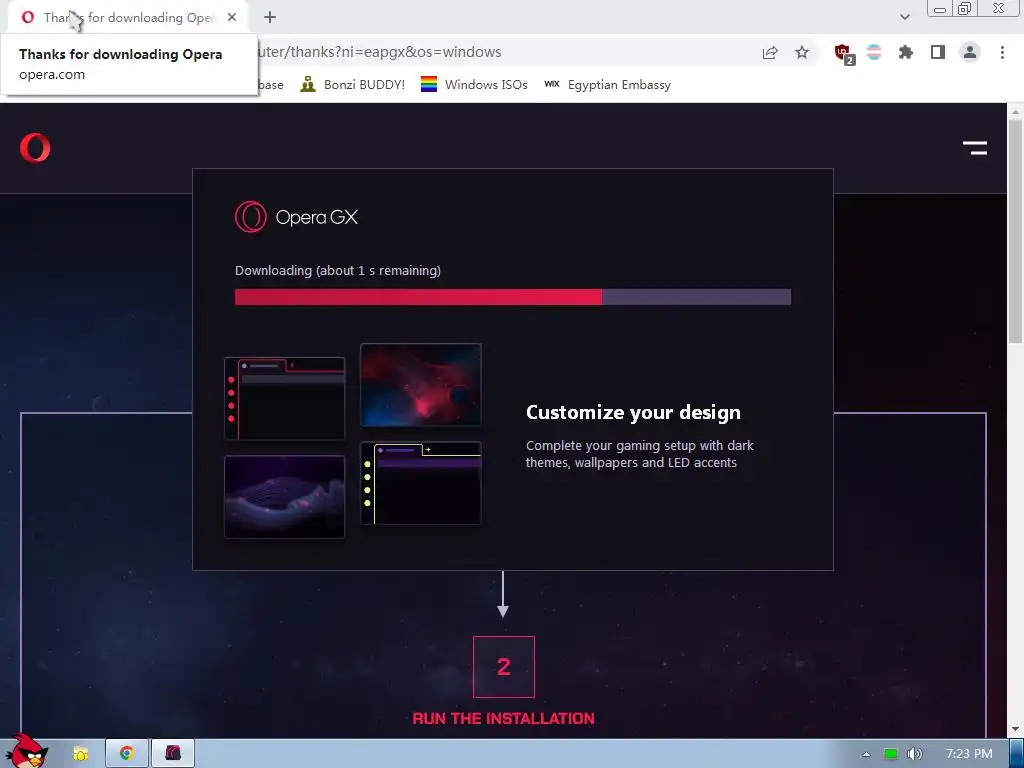Viewport: 1024px width, 768px height.
Task: Open the hamburger menu on Opera page
Action: click(x=974, y=148)
